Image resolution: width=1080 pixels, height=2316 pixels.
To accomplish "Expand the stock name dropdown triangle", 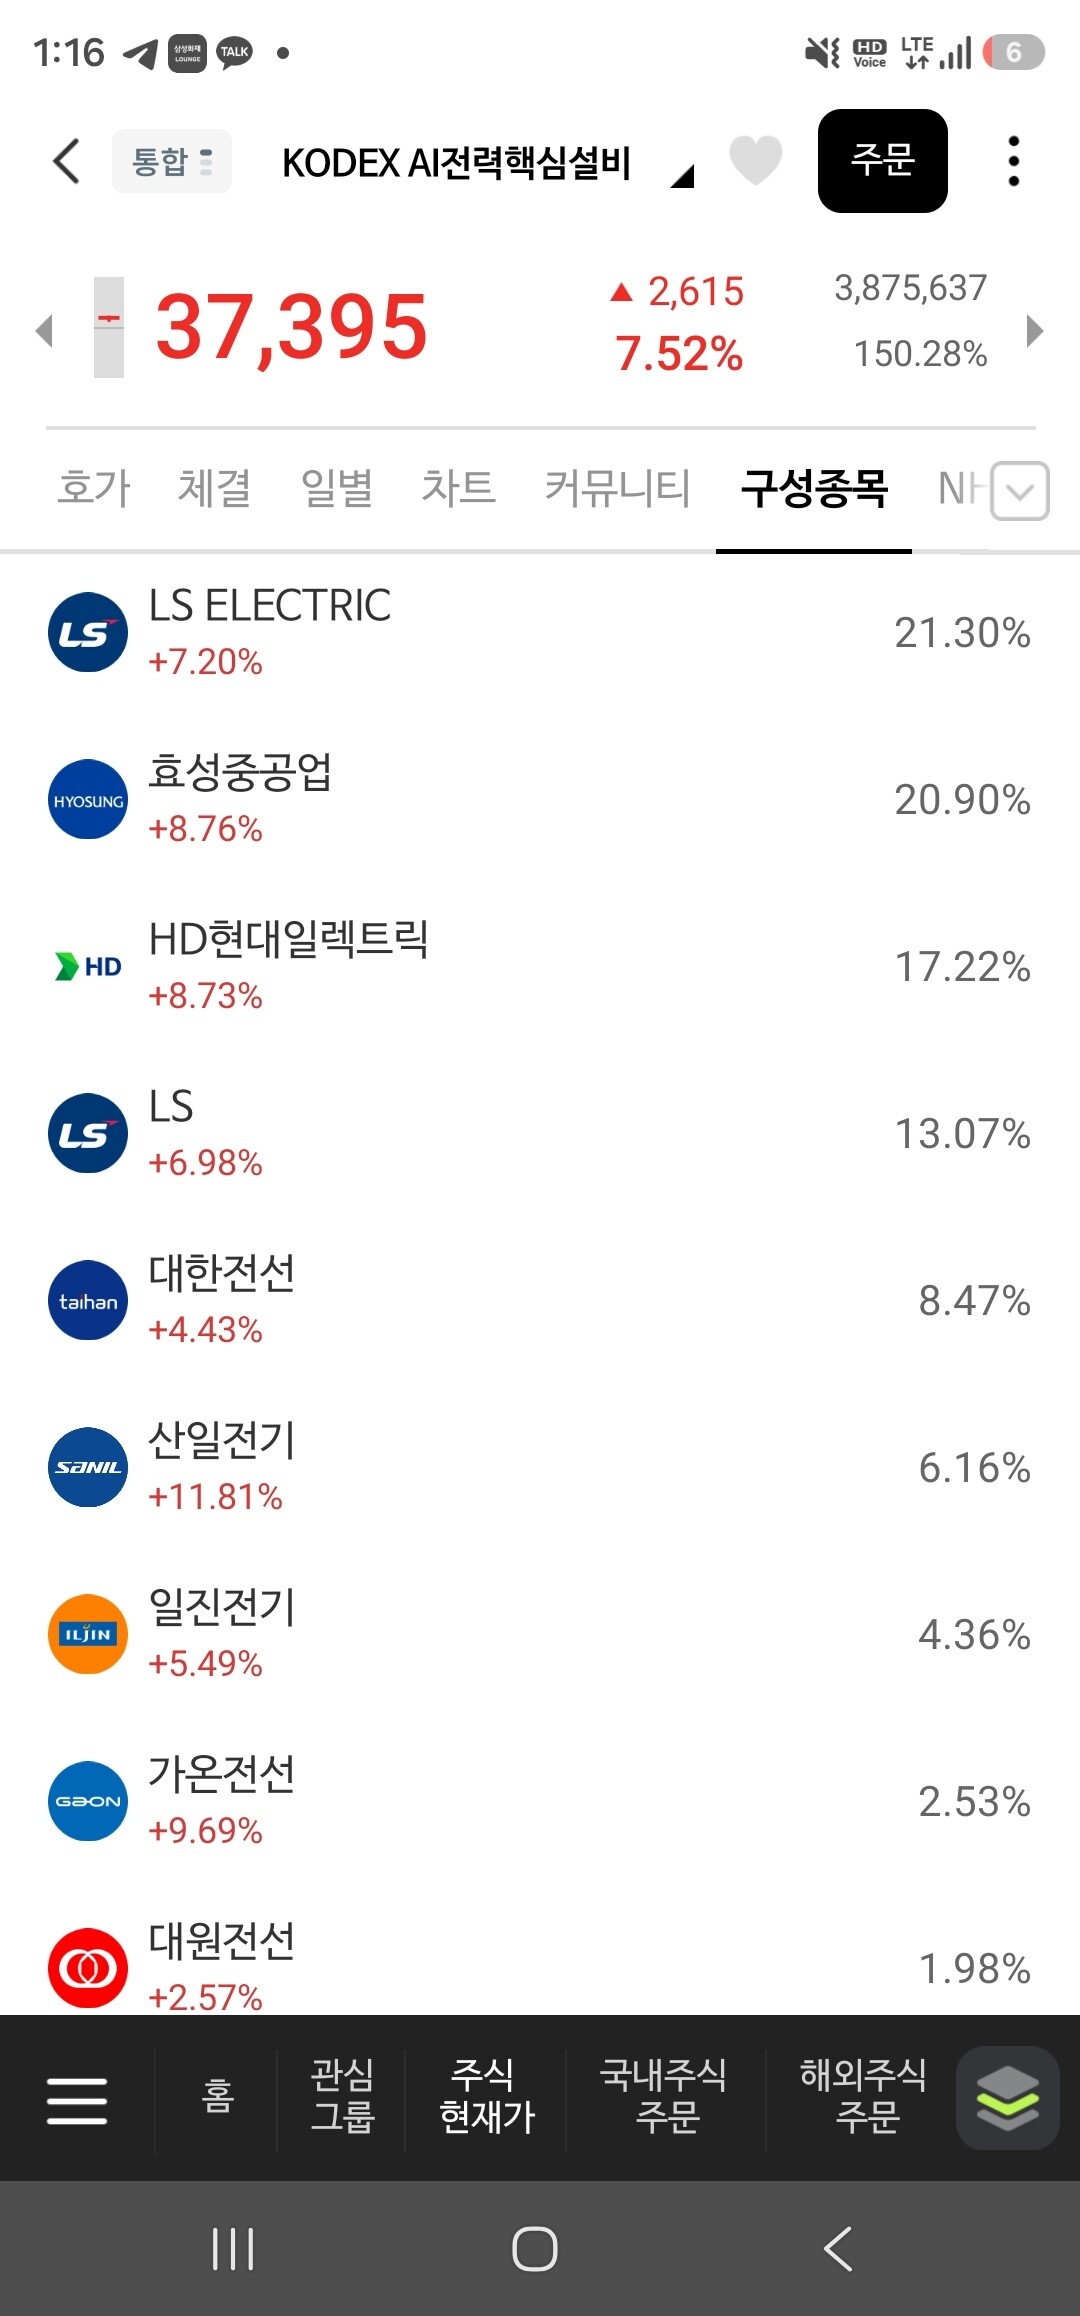I will click(682, 177).
